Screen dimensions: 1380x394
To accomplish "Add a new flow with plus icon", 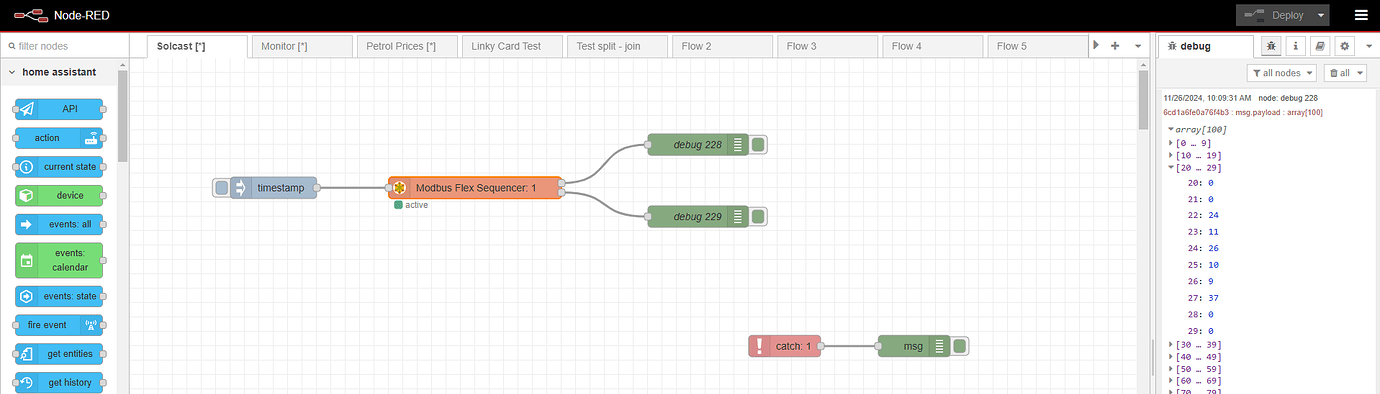I will pos(1115,46).
